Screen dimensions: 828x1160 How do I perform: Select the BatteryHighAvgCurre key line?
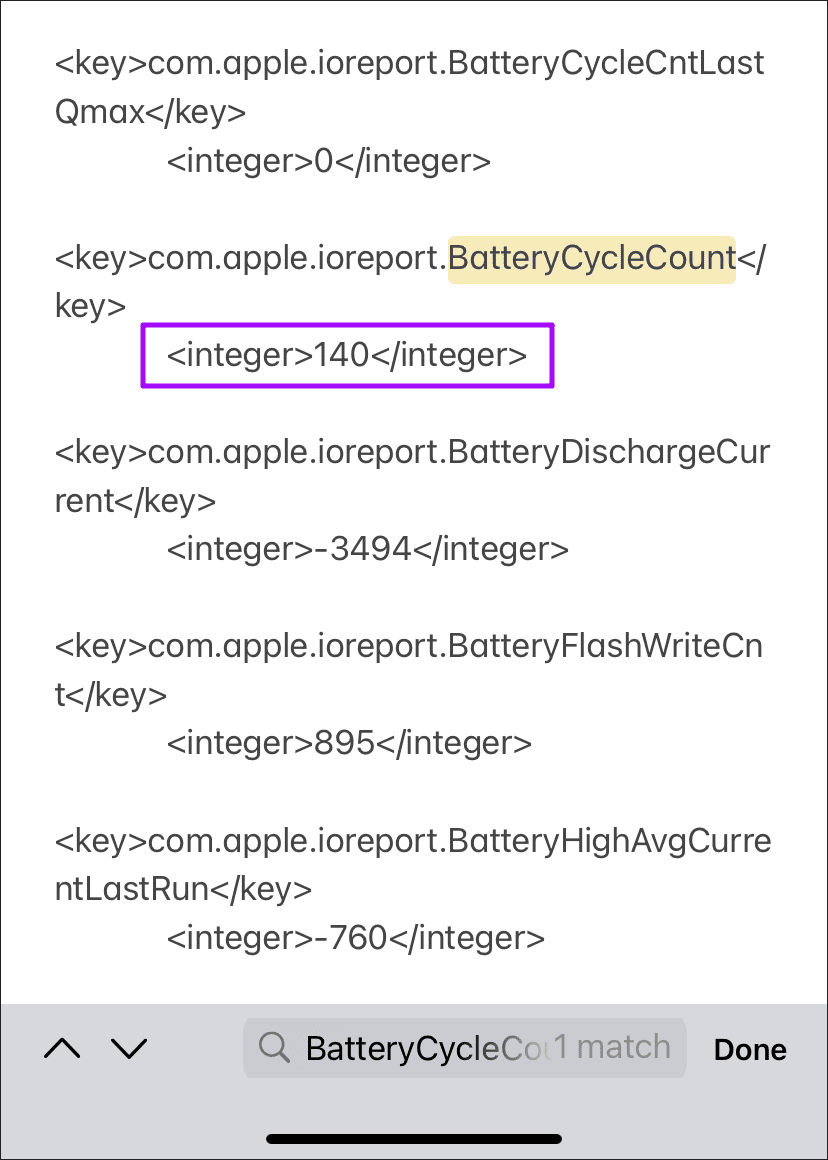coord(412,841)
